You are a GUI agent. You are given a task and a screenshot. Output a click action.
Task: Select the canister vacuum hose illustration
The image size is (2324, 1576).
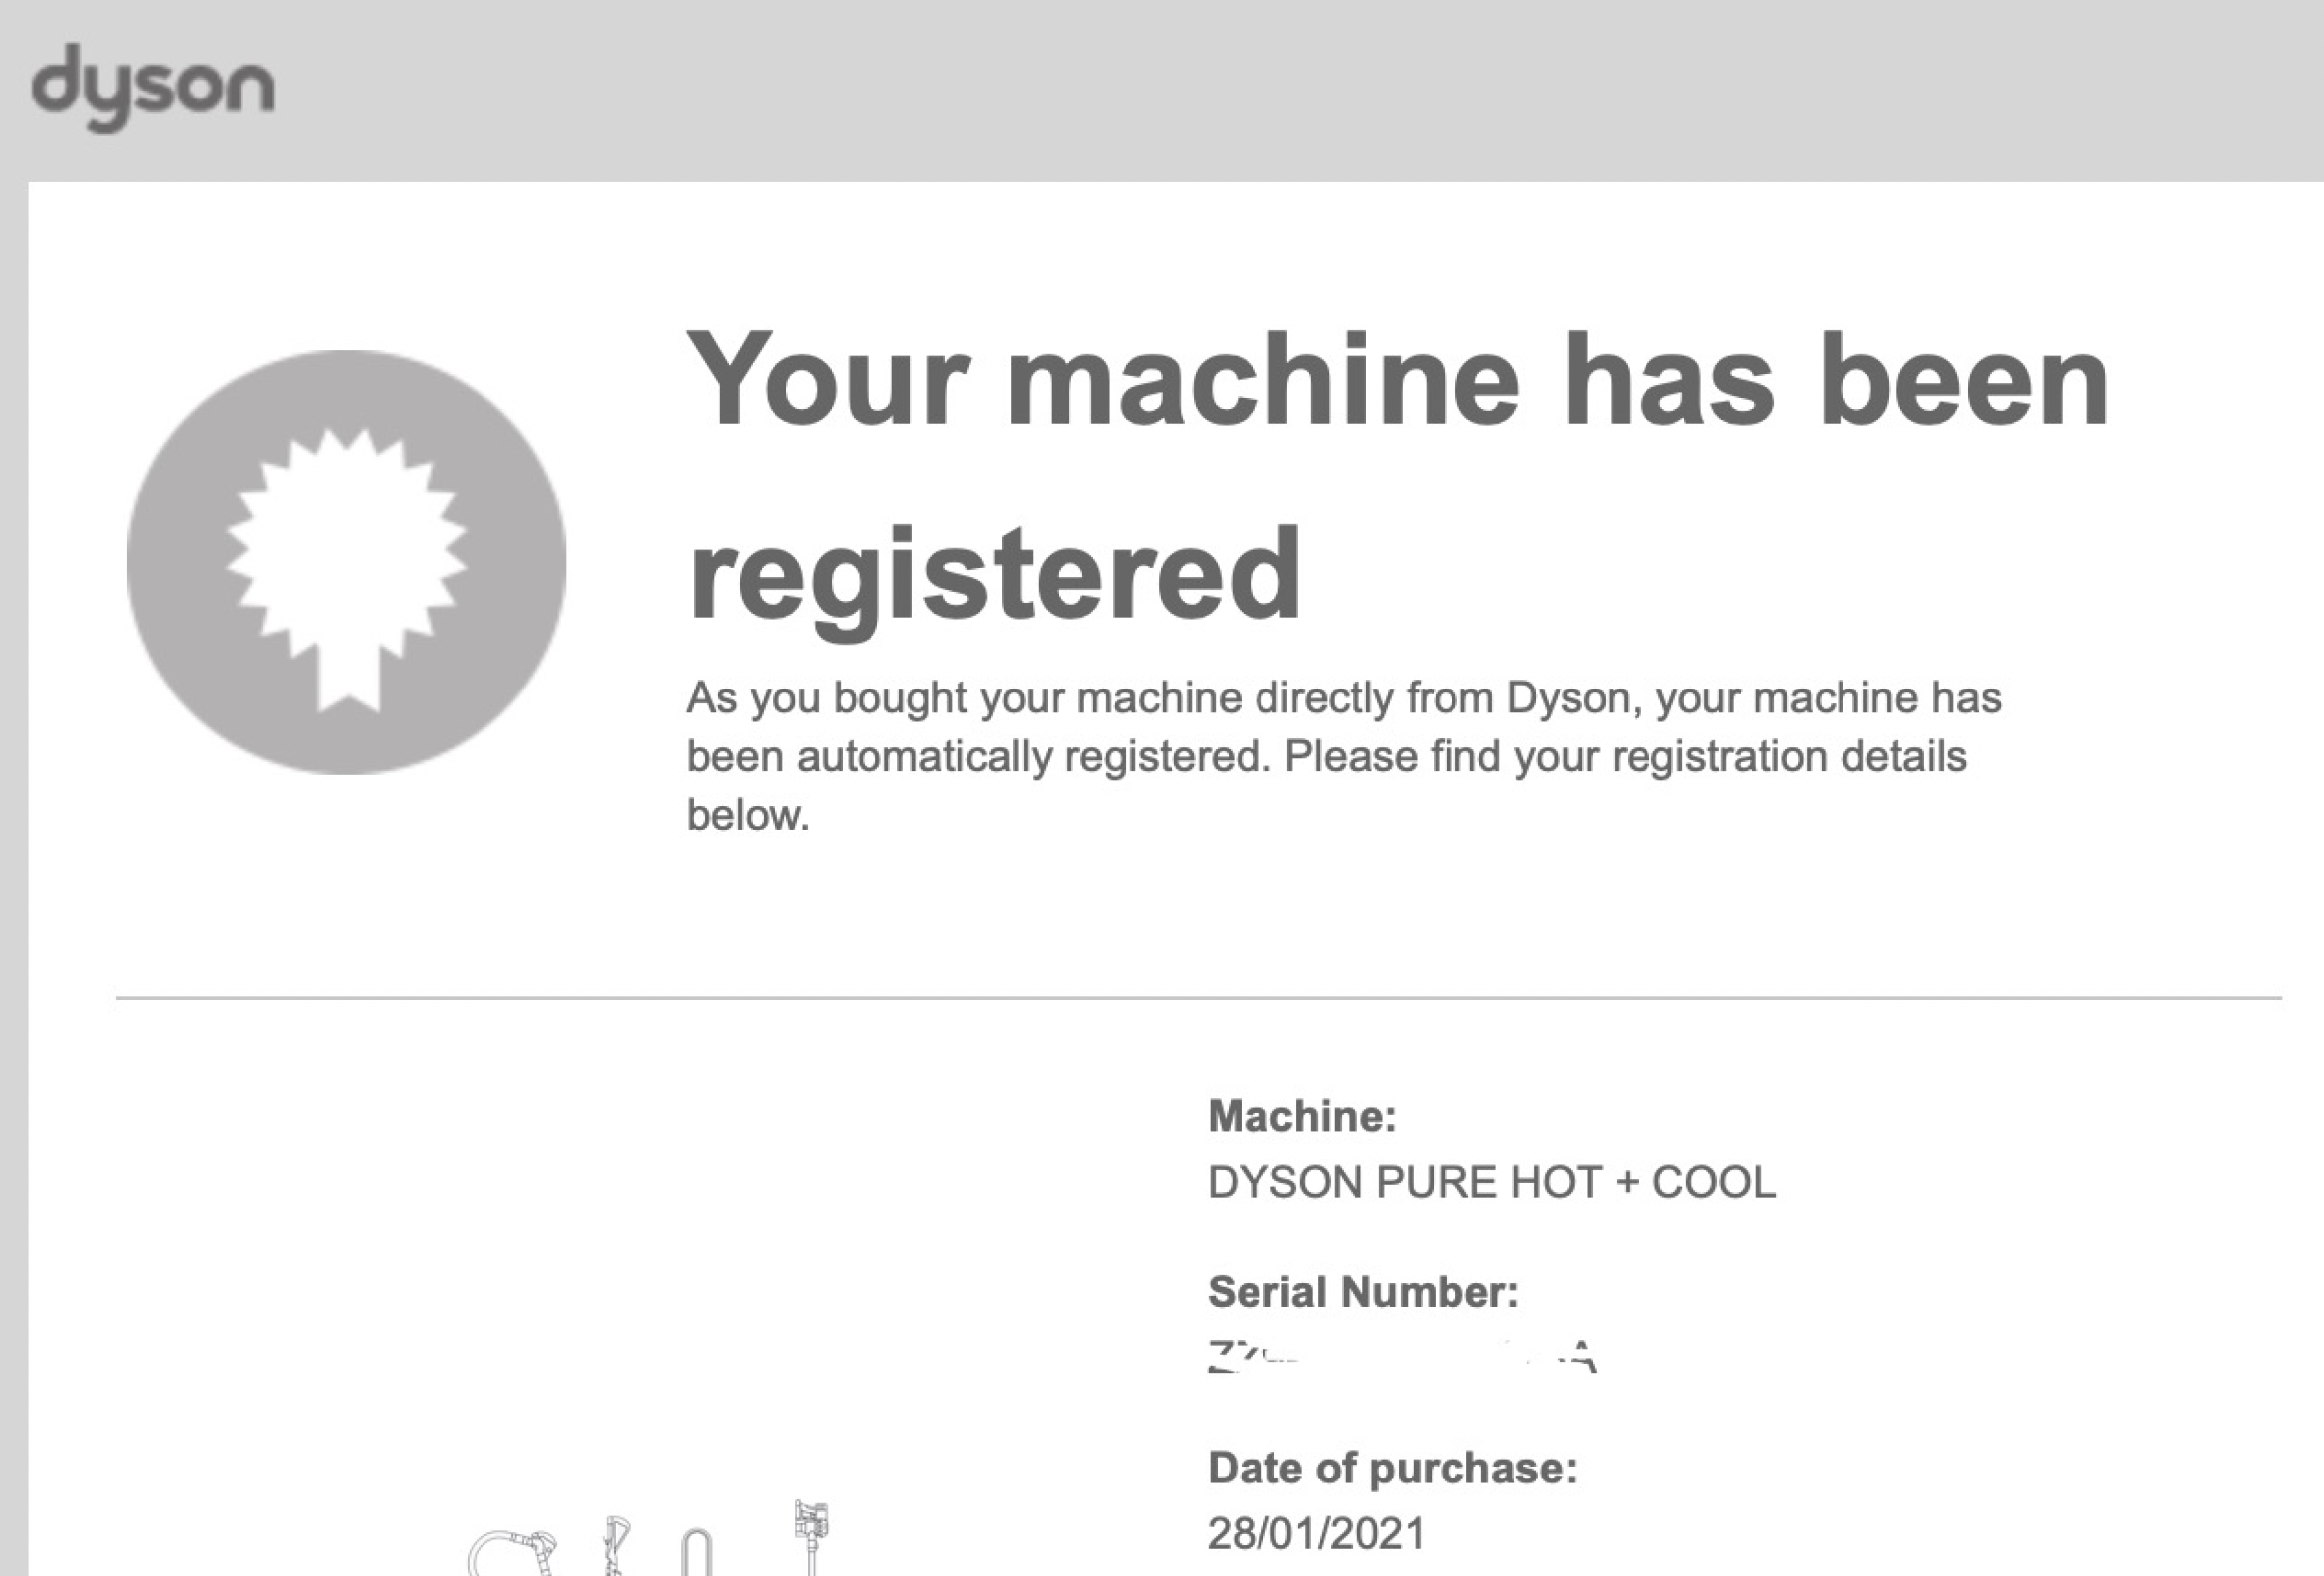510,1551
